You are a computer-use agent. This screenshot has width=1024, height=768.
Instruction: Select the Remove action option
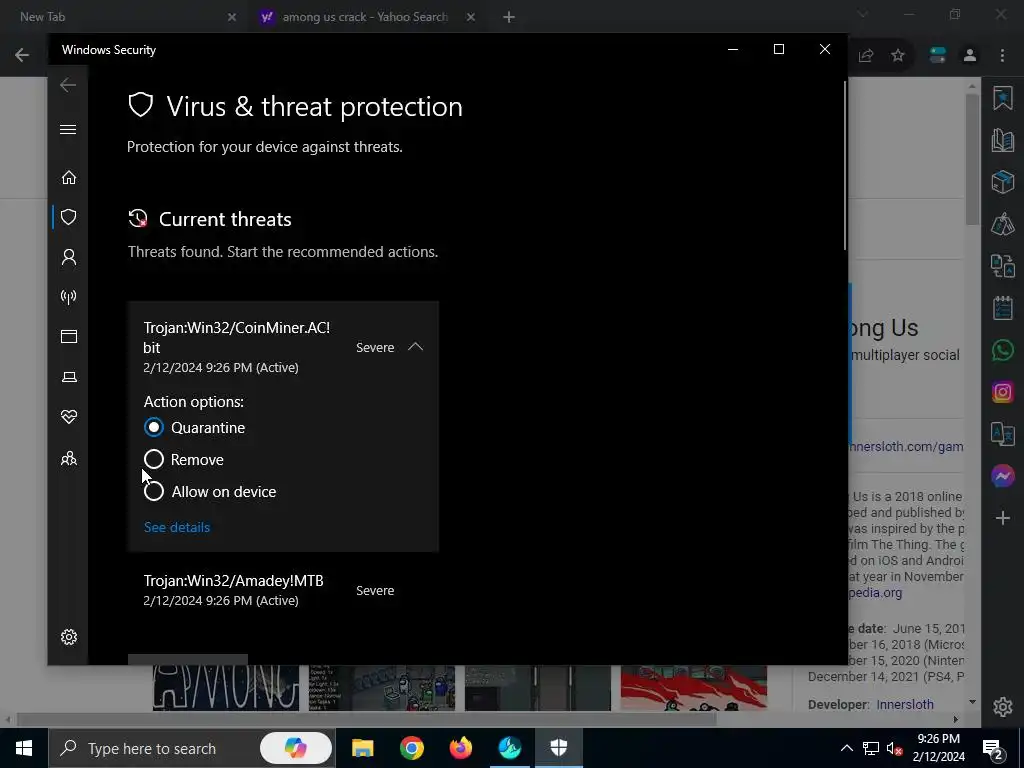point(153,459)
